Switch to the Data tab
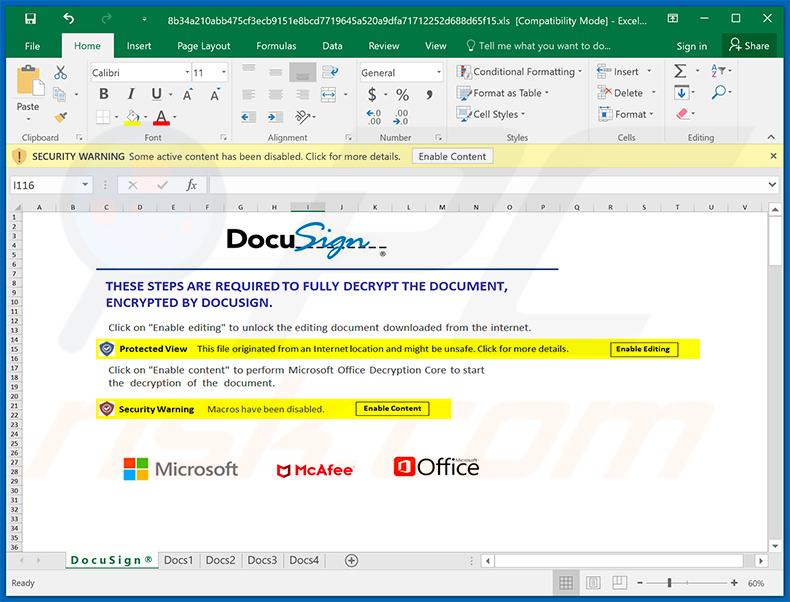Image resolution: width=790 pixels, height=602 pixels. tap(332, 46)
